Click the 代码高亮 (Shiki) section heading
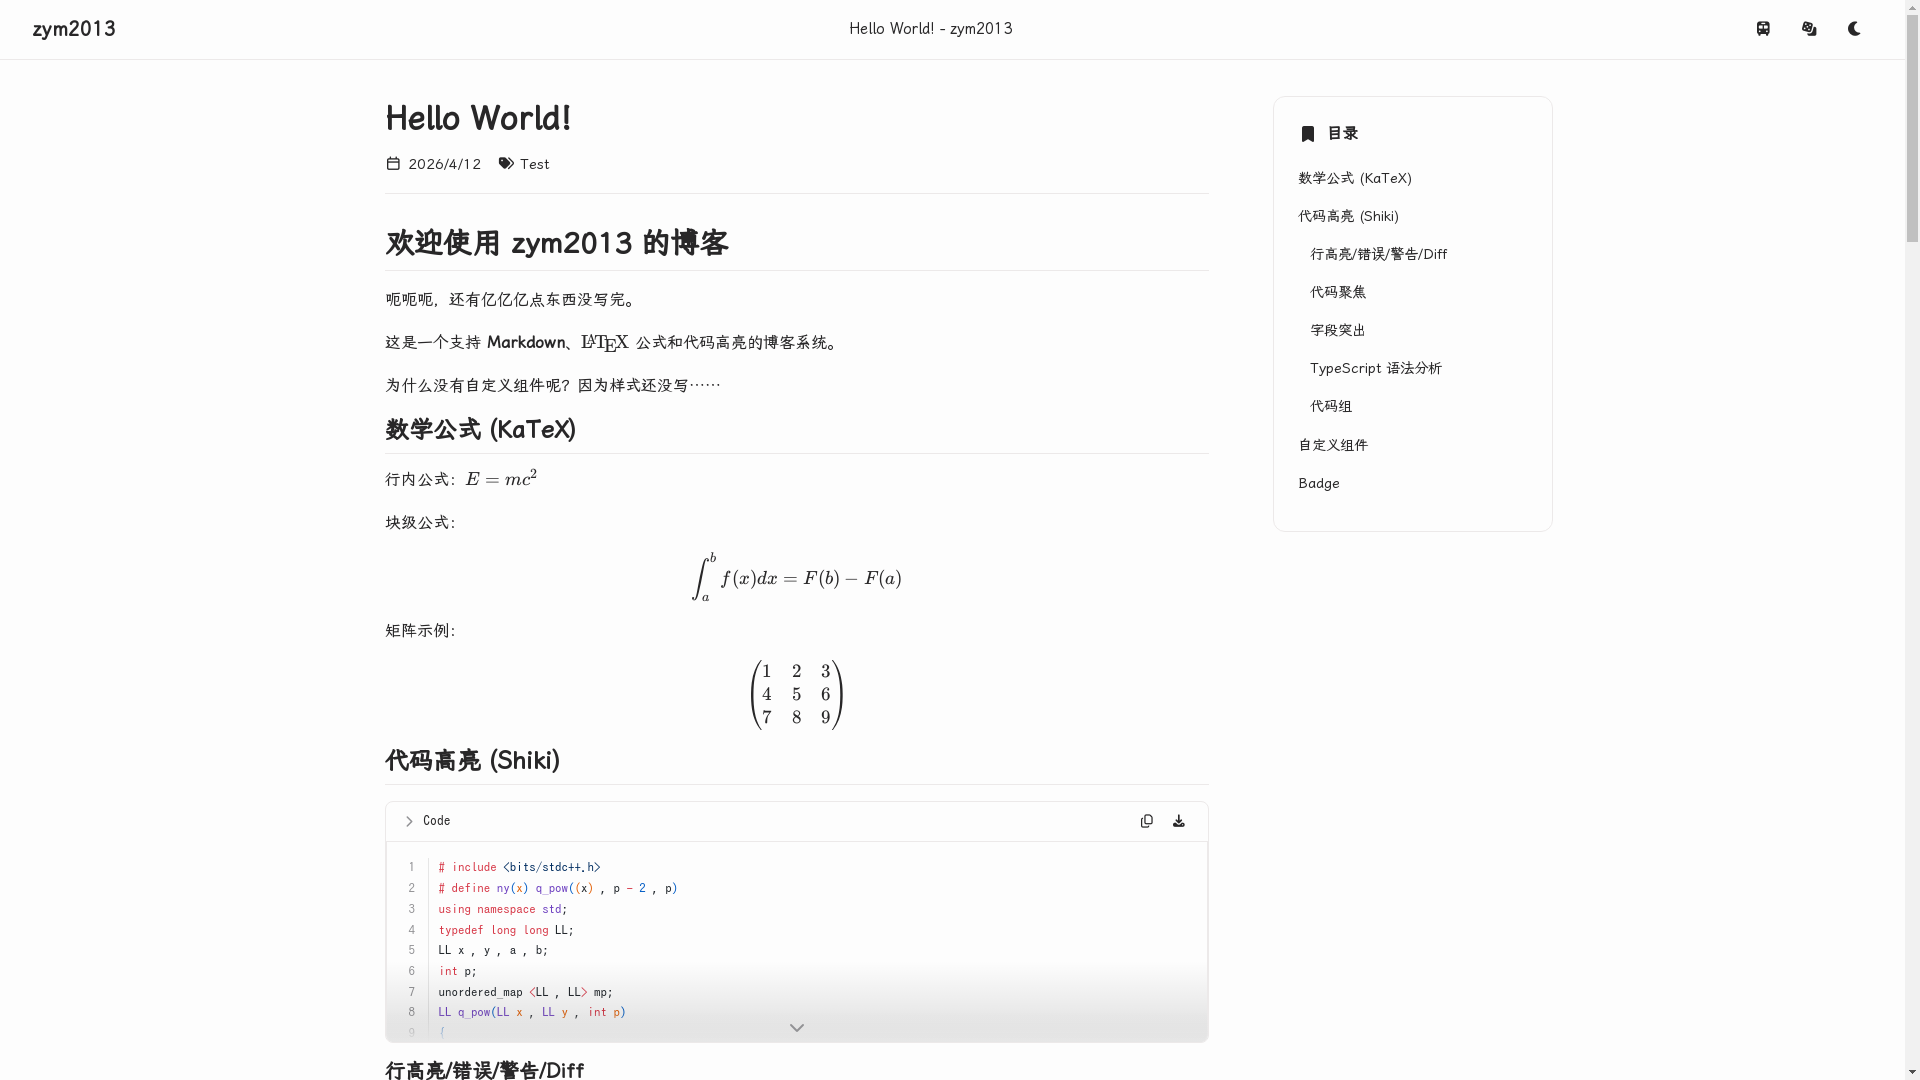Viewport: 1920px width, 1080px height. (x=473, y=760)
